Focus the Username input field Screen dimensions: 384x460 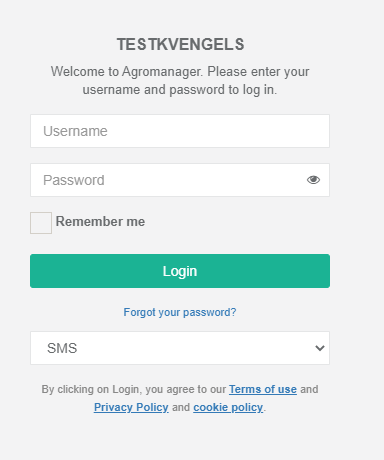[x=180, y=131]
